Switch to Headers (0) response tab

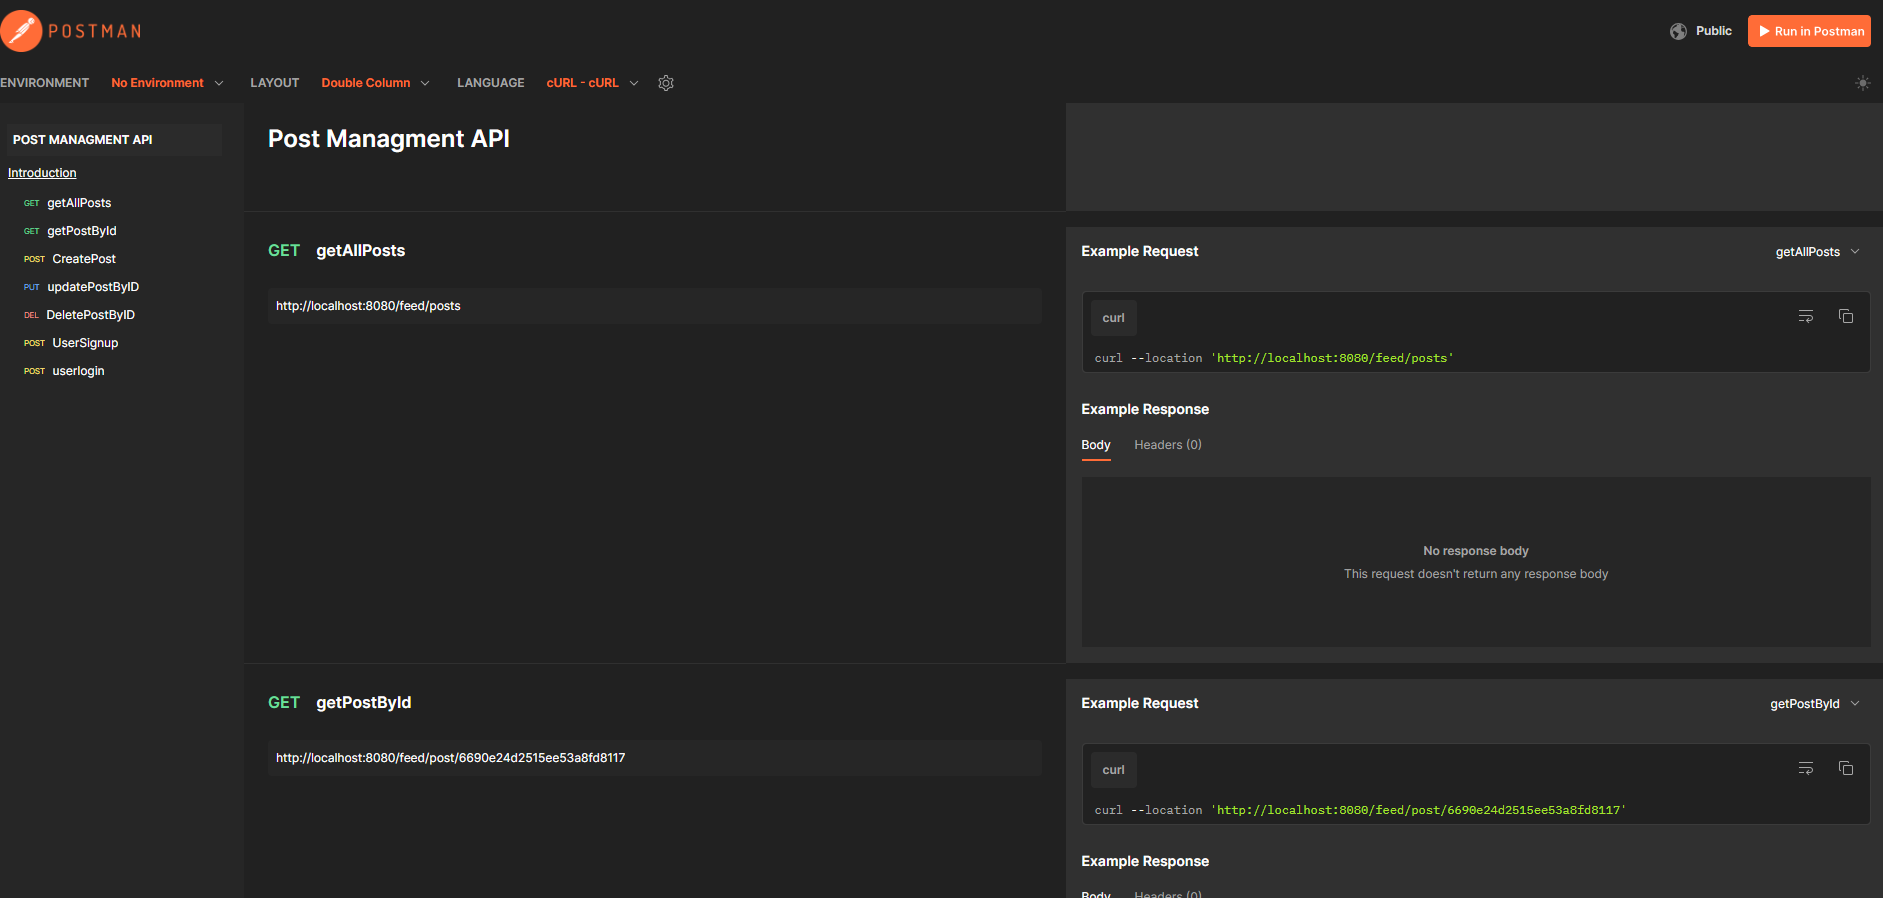(1167, 445)
